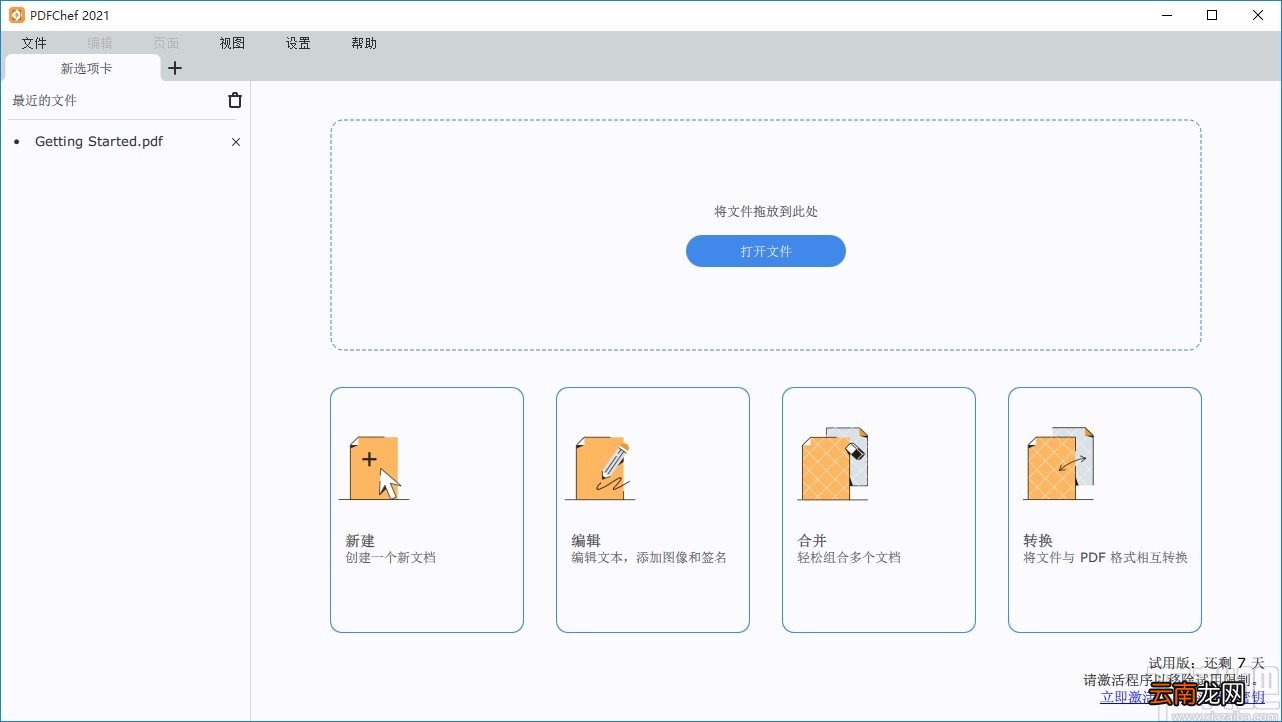This screenshot has height=722, width=1282.
Task: Remove Getting Started.pdf from recent list
Action: (x=236, y=142)
